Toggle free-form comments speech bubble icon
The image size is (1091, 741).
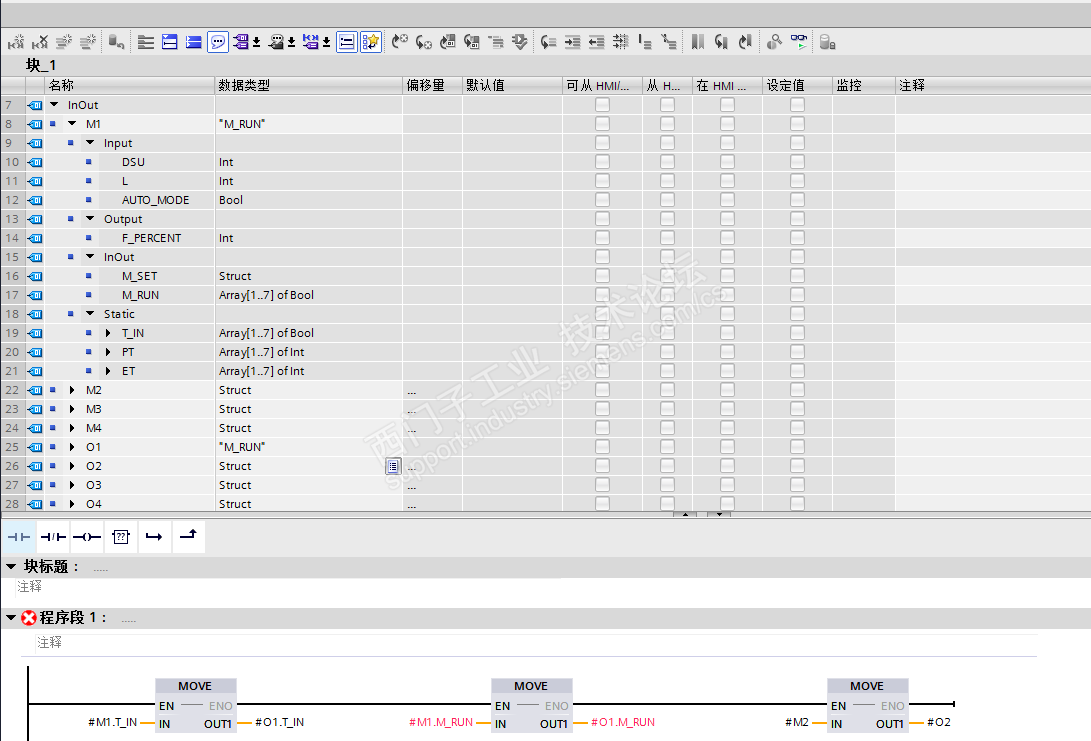click(218, 42)
